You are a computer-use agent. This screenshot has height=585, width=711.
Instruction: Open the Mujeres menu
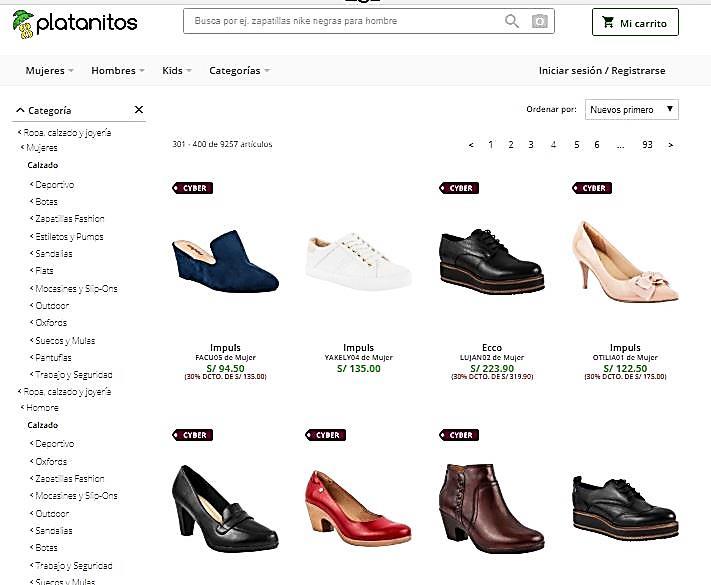click(x=49, y=71)
